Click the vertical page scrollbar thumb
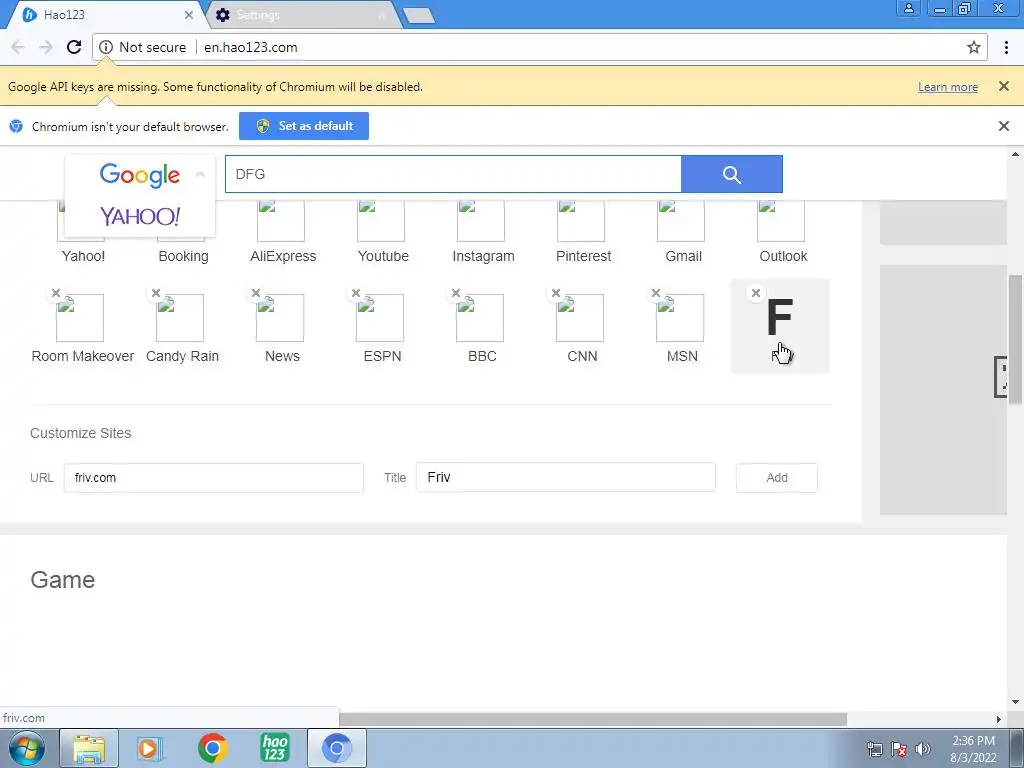Image resolution: width=1024 pixels, height=768 pixels. (x=1015, y=340)
